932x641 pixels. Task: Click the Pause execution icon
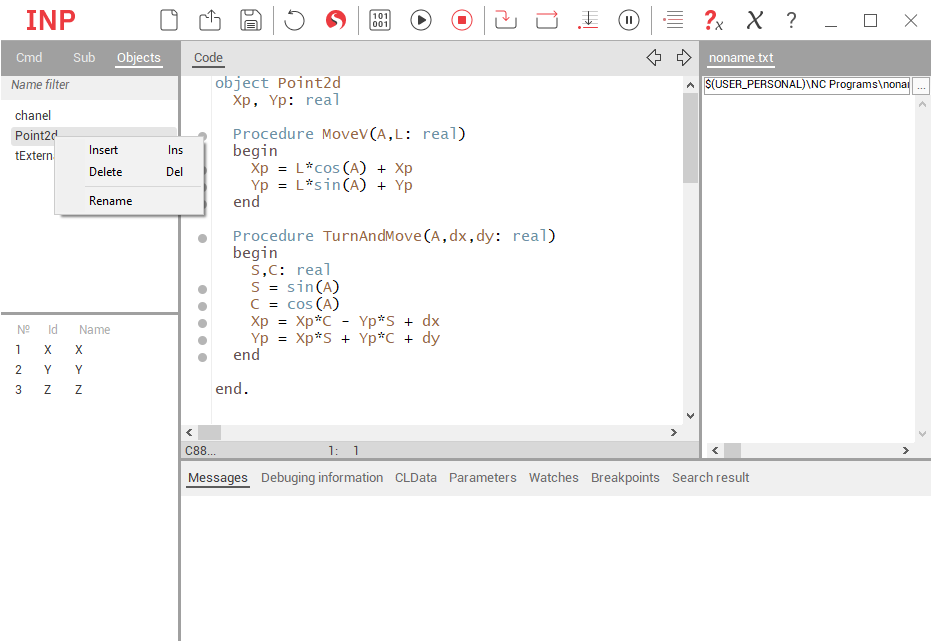[x=629, y=20]
